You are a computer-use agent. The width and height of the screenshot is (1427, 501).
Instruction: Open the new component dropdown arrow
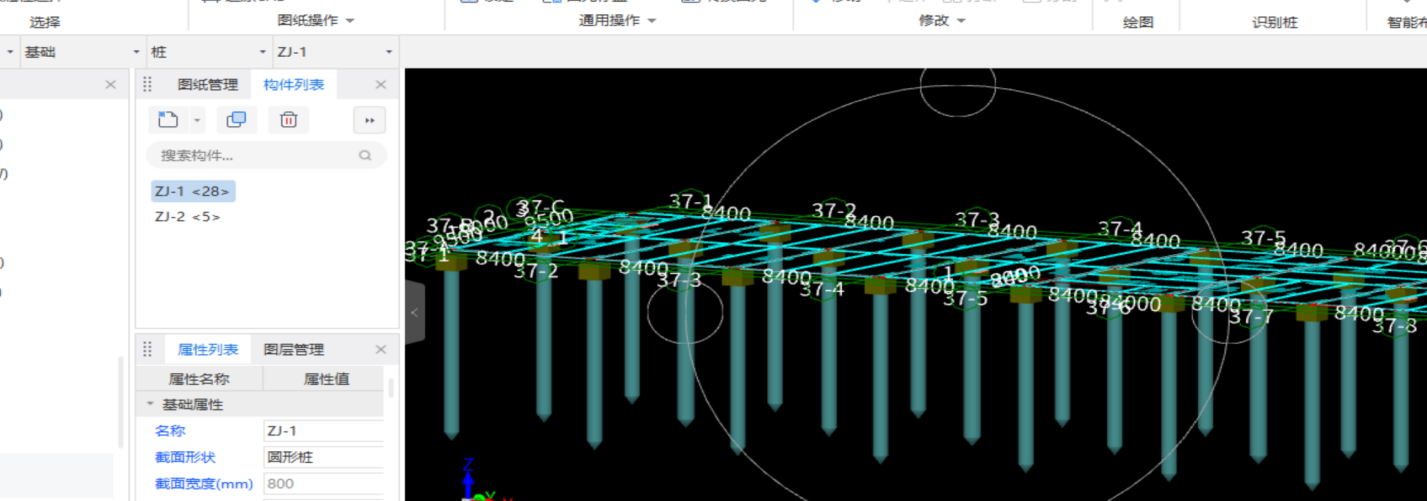pyautogui.click(x=196, y=120)
